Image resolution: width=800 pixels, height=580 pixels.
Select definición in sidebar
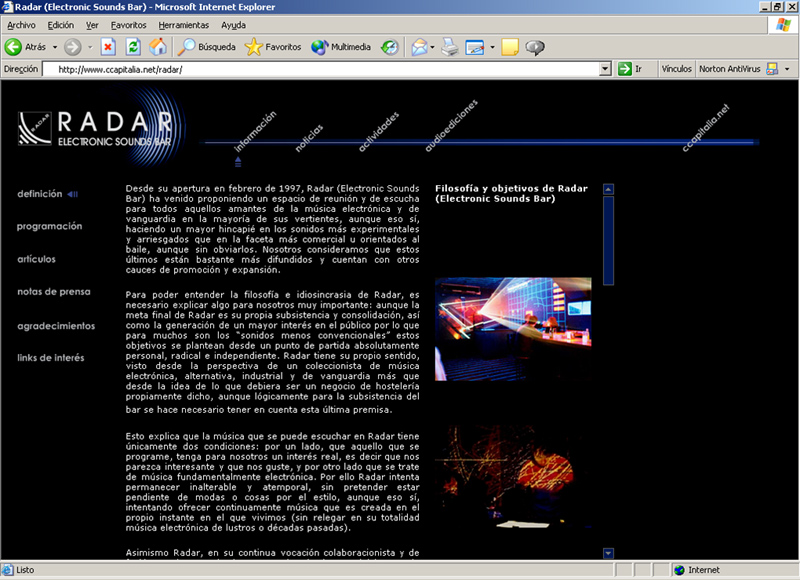click(40, 194)
